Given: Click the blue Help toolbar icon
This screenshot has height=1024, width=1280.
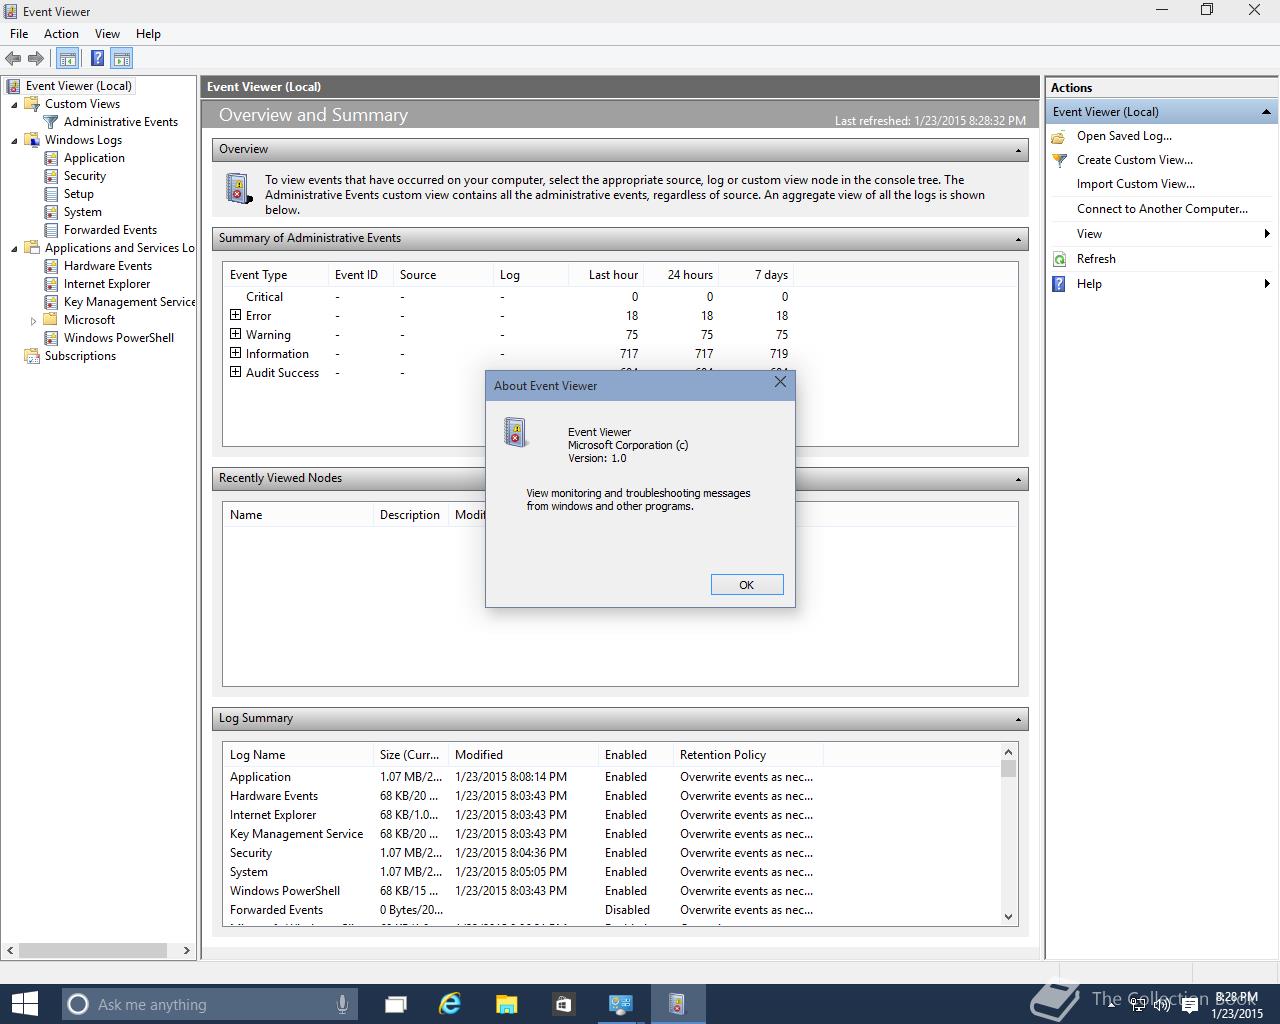Looking at the screenshot, I should click(x=97, y=59).
